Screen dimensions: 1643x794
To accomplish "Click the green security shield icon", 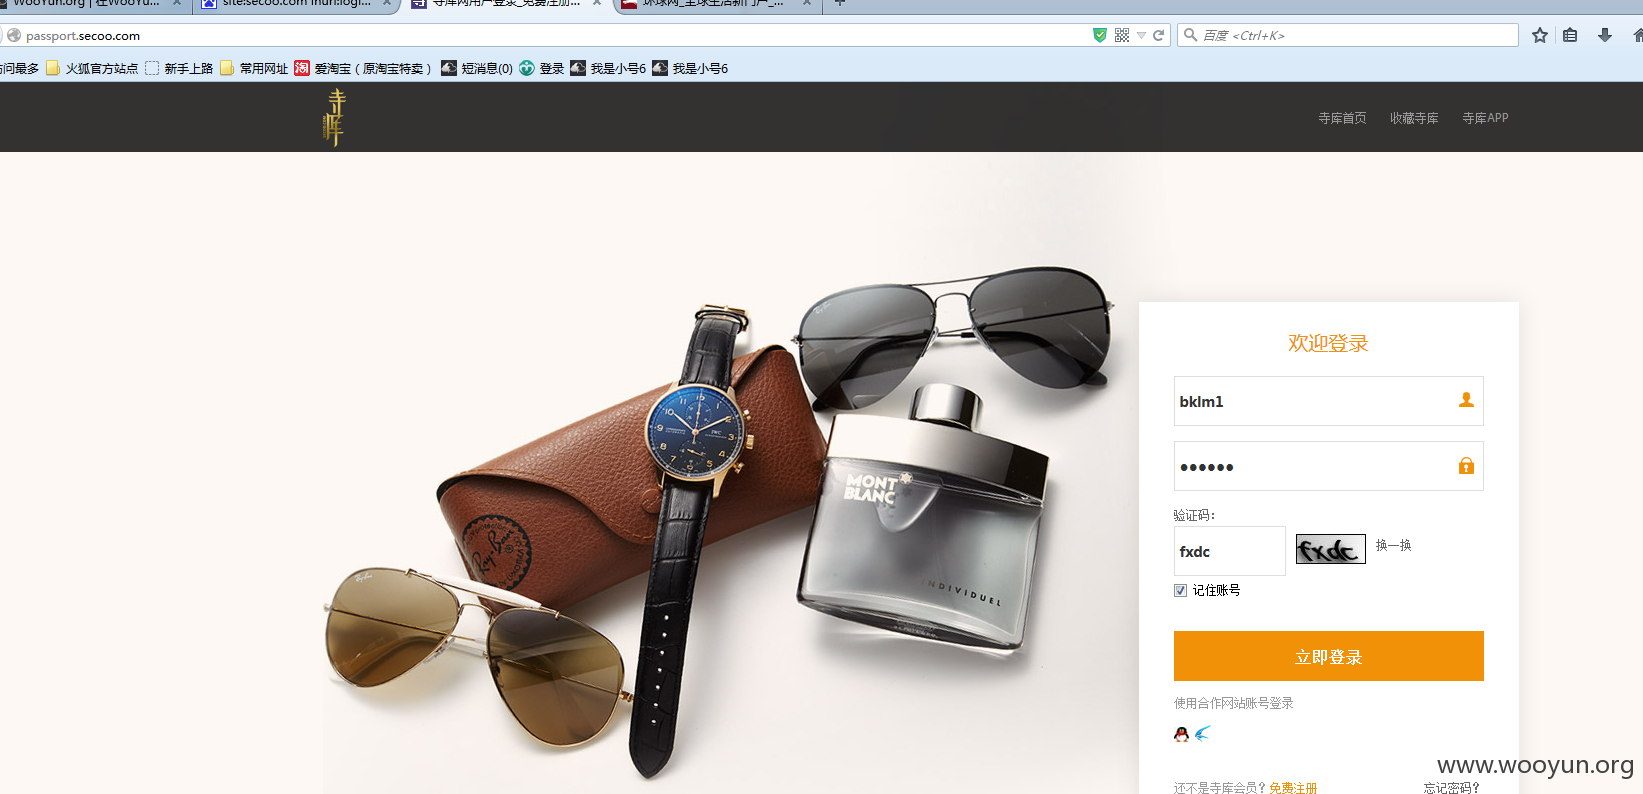I will [1100, 35].
